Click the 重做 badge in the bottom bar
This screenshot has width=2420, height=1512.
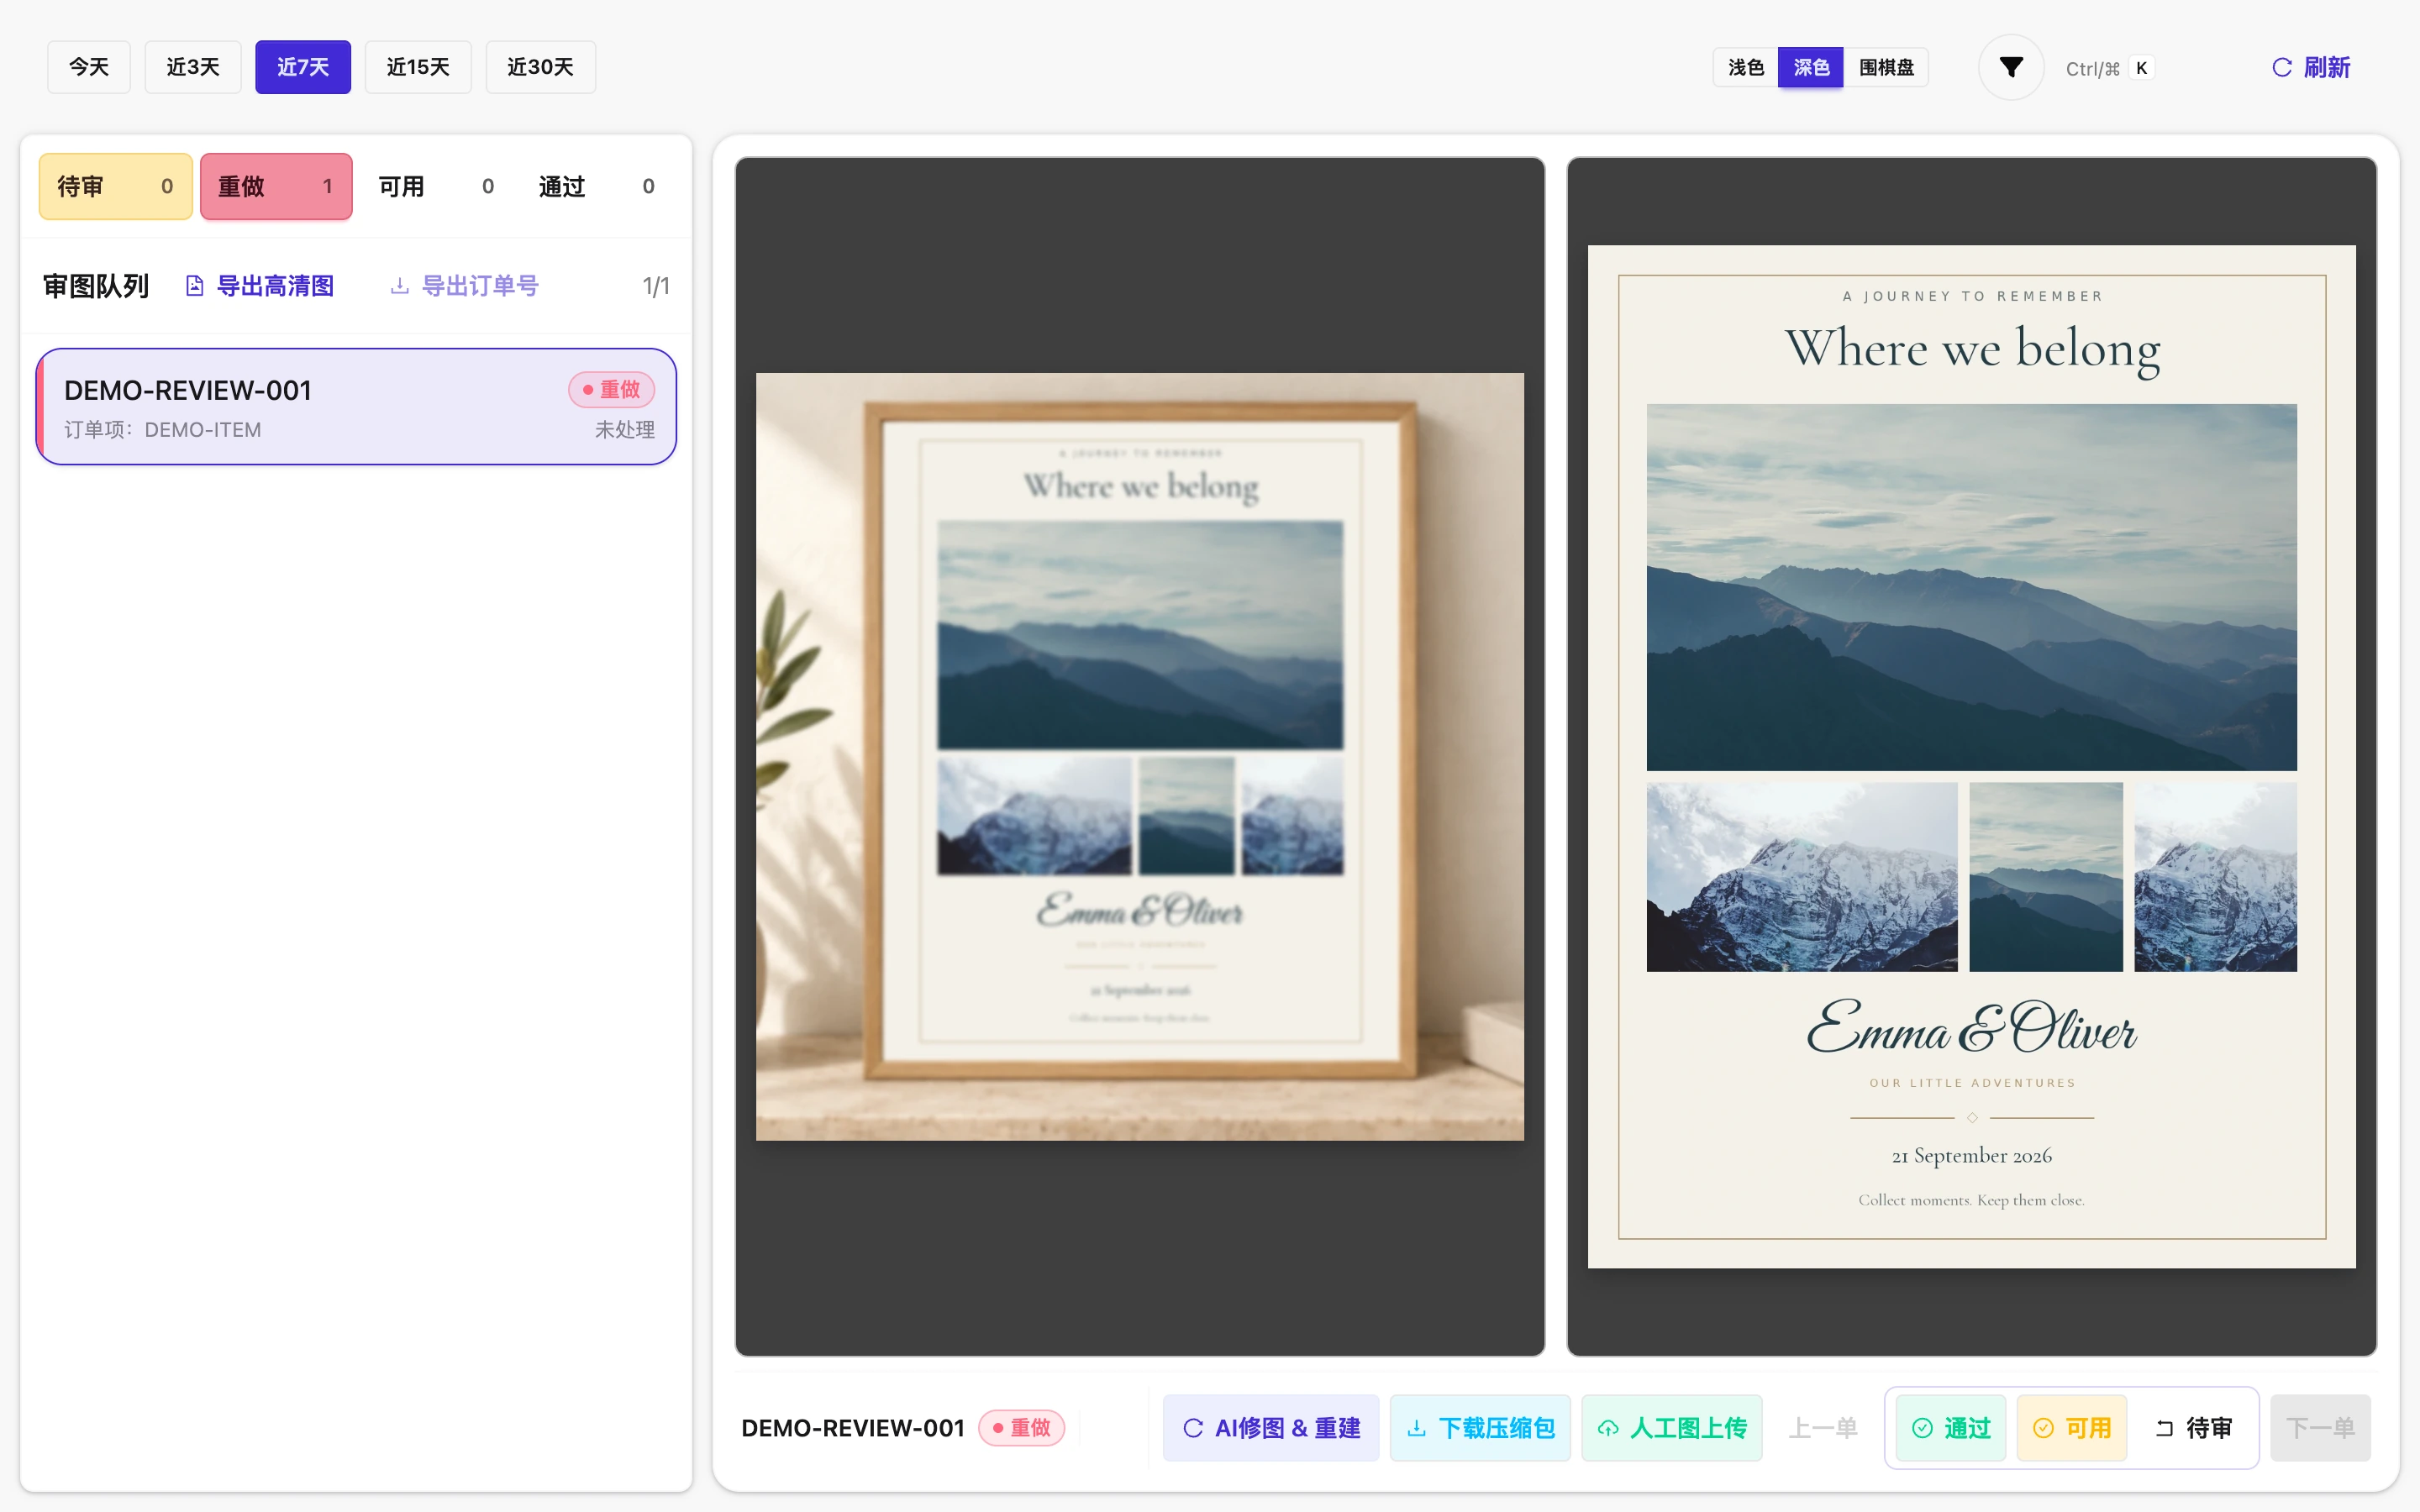pos(1022,1428)
